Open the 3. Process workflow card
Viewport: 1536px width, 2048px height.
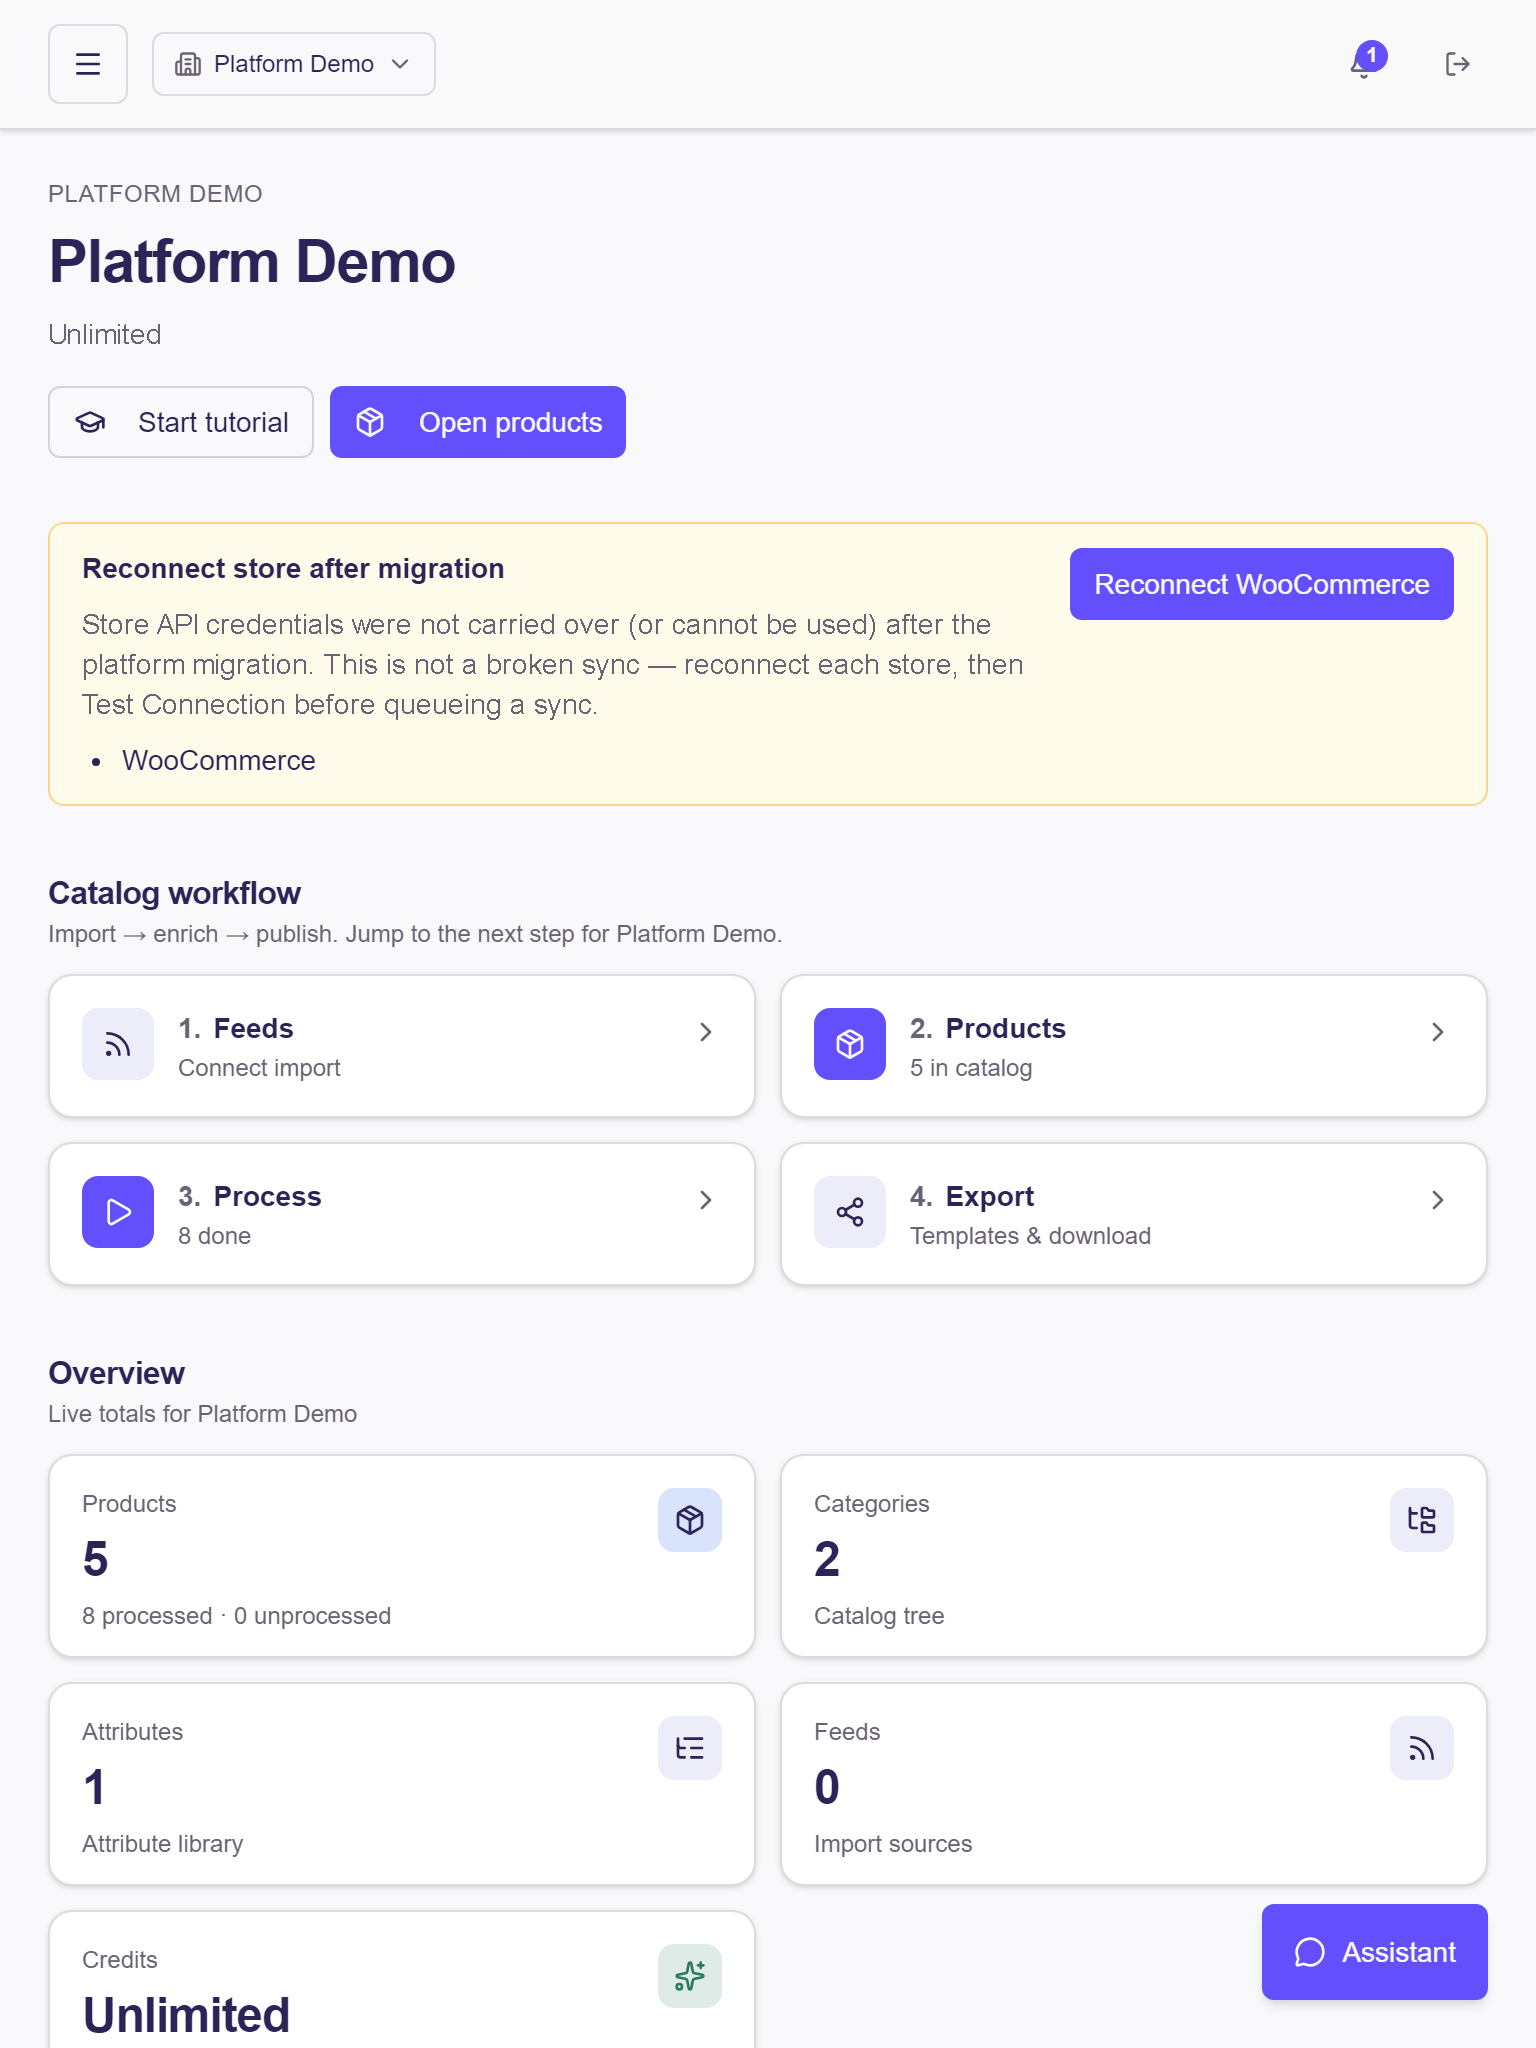click(x=402, y=1214)
